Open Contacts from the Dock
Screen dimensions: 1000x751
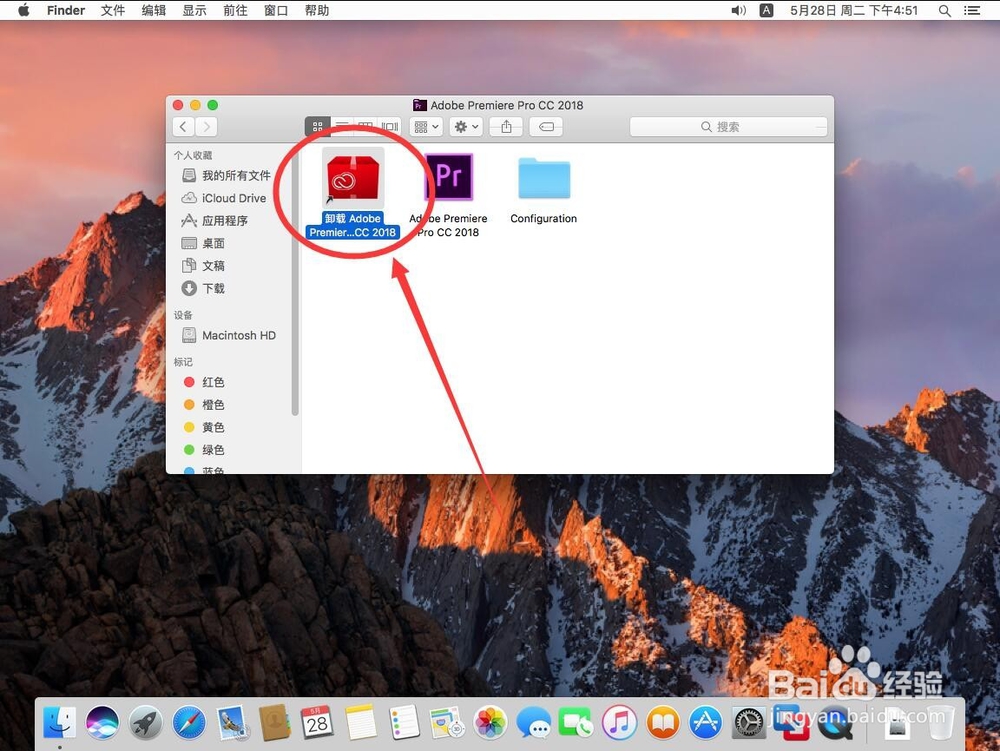(x=275, y=723)
